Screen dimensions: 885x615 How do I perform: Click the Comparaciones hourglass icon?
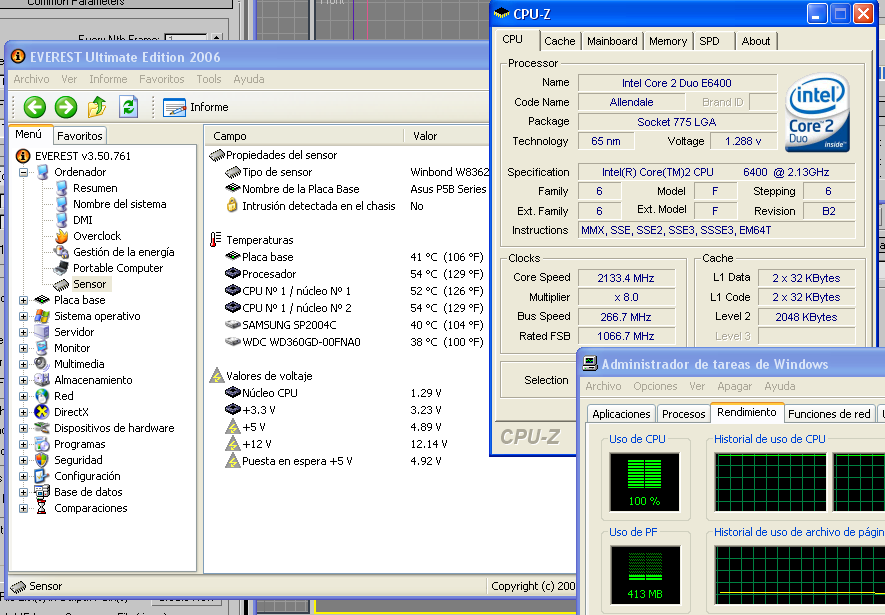[42, 508]
